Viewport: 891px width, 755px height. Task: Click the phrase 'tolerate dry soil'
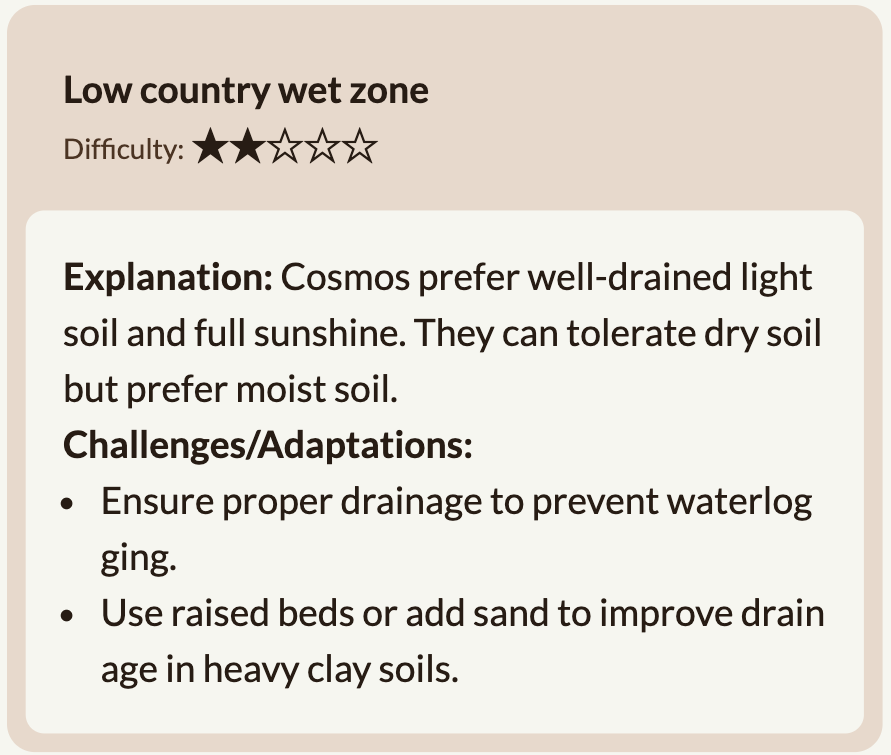tap(694, 333)
